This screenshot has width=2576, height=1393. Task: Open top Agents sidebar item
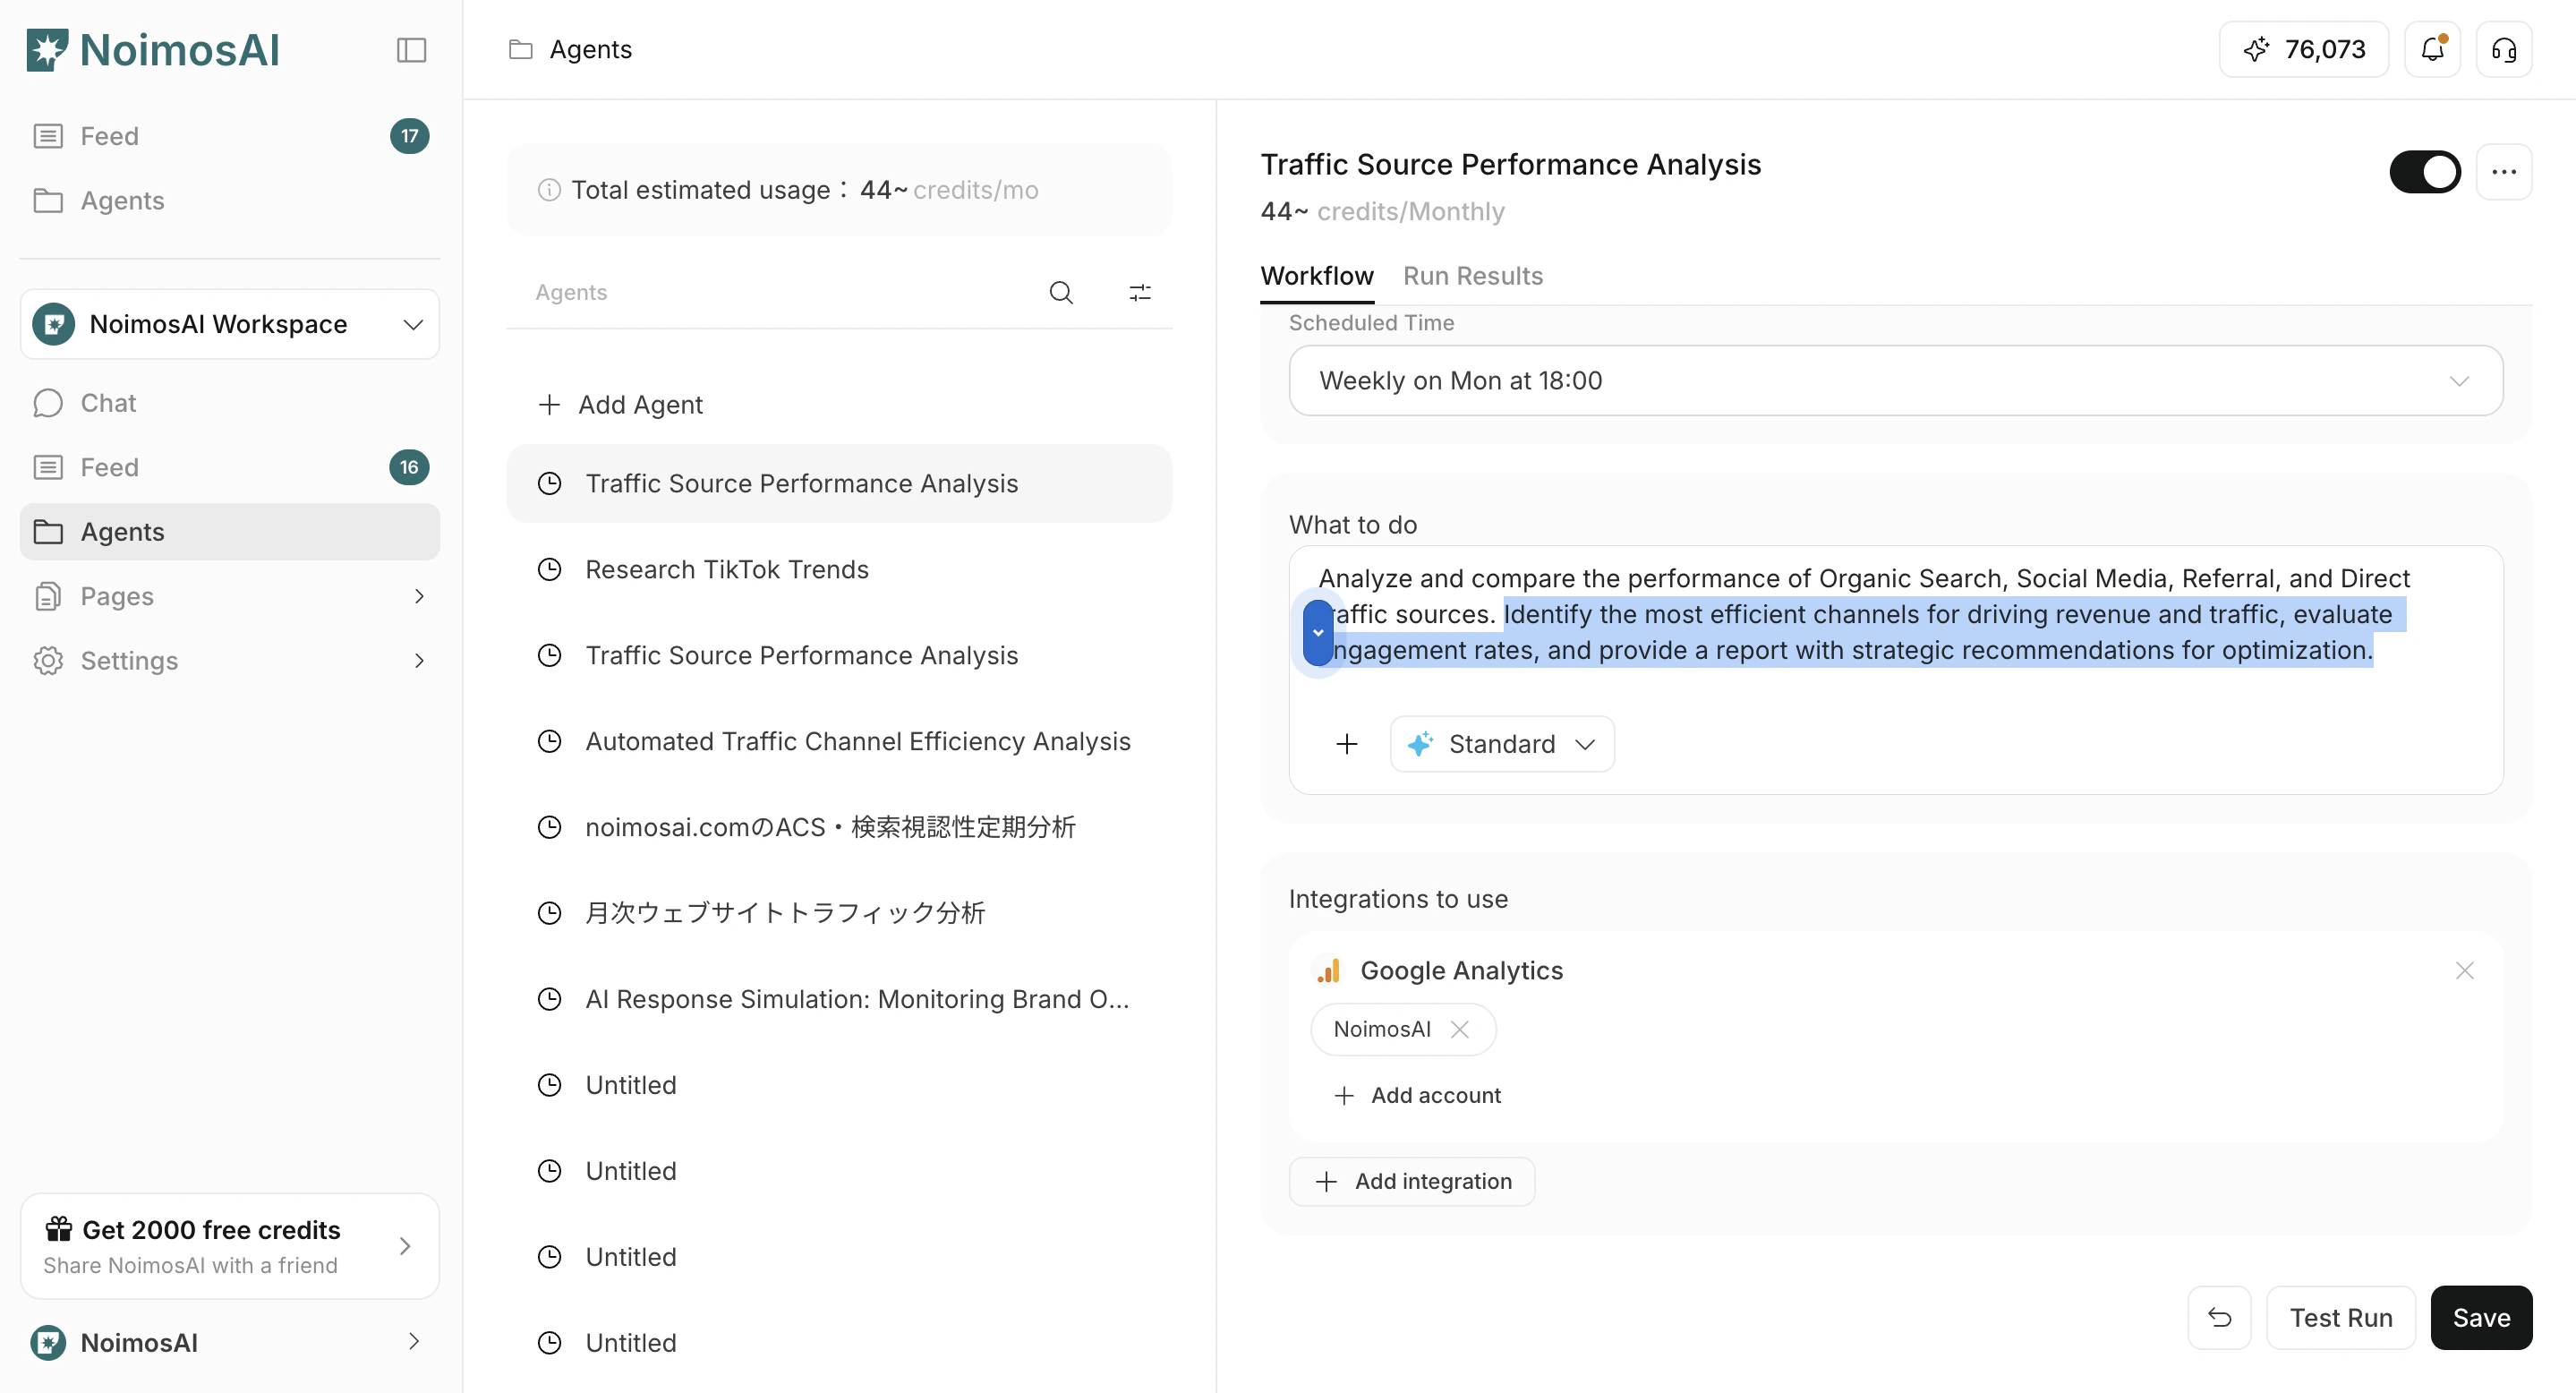[230, 200]
